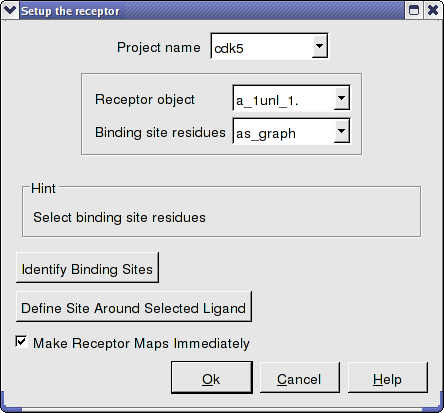Image resolution: width=444 pixels, height=413 pixels.
Task: Confirm the dialog with Ok
Action: [212, 378]
